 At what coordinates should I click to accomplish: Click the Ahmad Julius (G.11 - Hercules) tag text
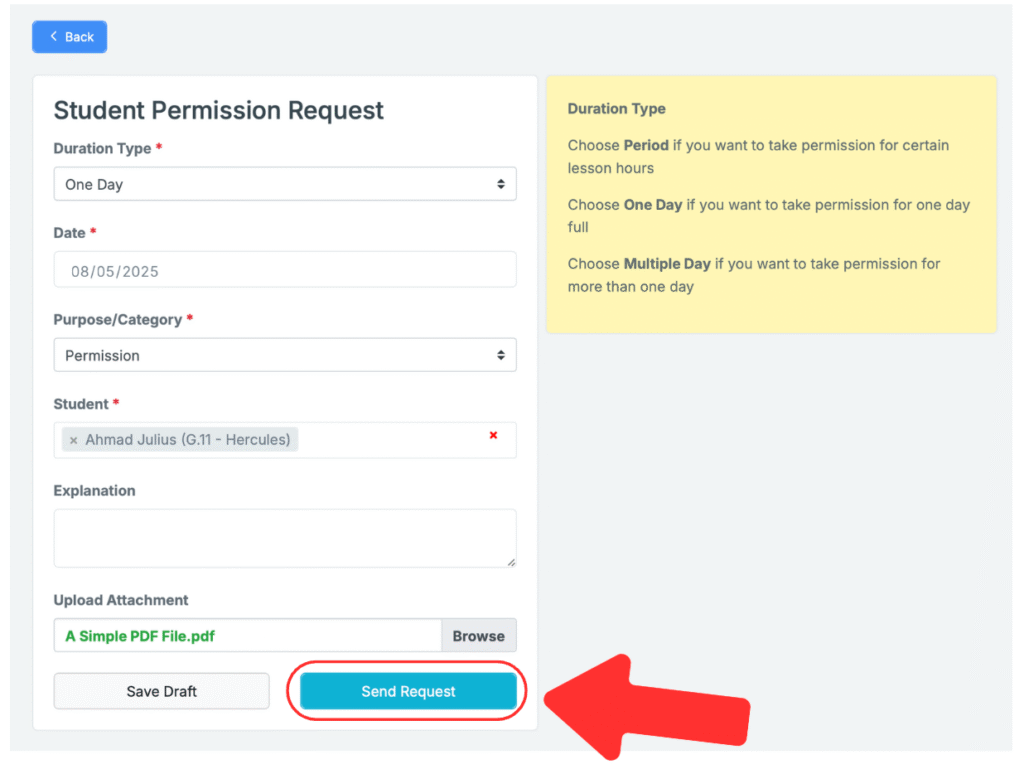188,440
